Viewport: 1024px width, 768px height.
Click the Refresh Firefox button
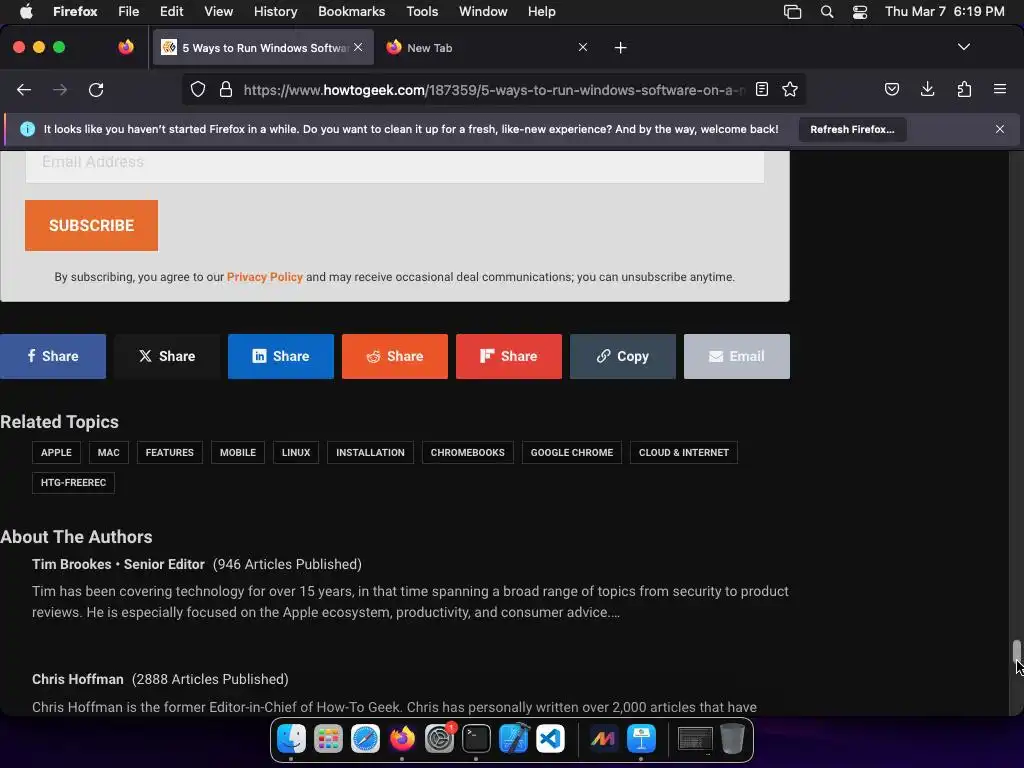click(x=852, y=129)
